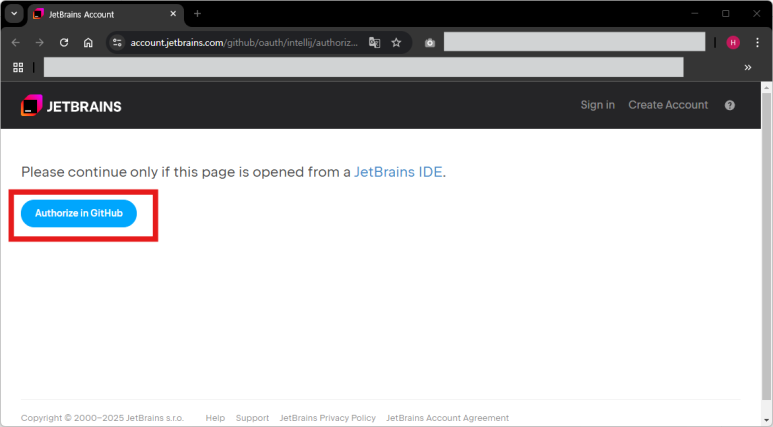Open the tab search dropdown arrow
Image resolution: width=773 pixels, height=427 pixels.
point(14,14)
